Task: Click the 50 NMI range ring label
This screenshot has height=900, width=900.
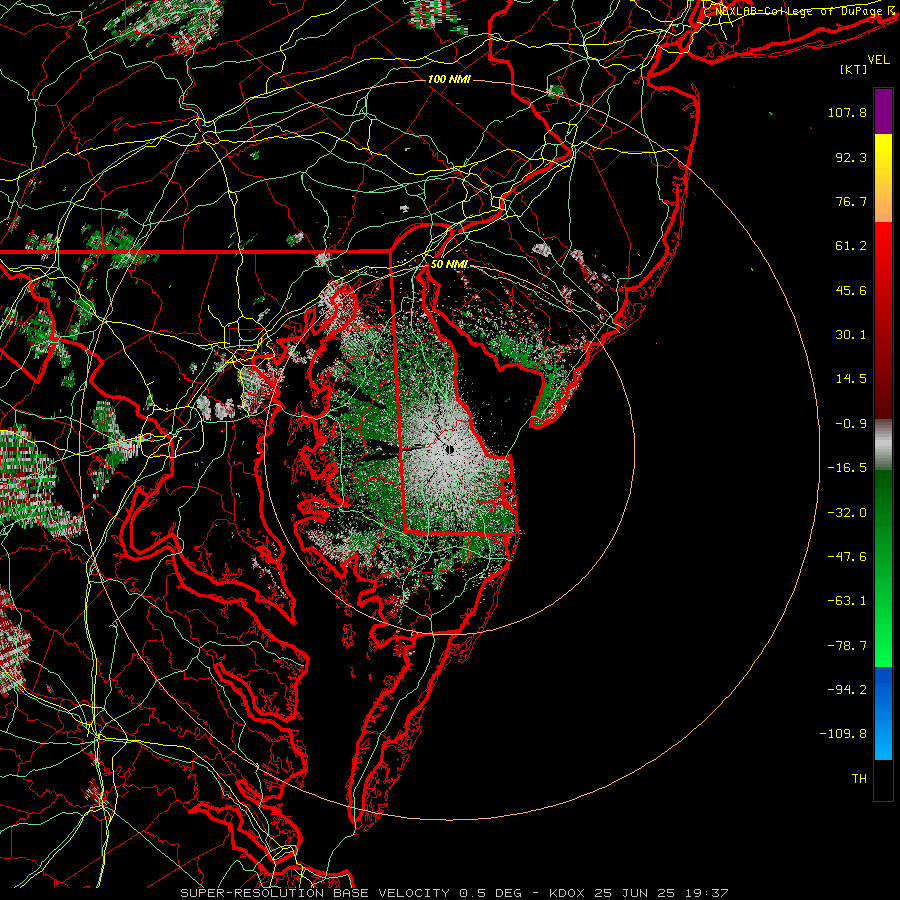Action: [x=449, y=264]
